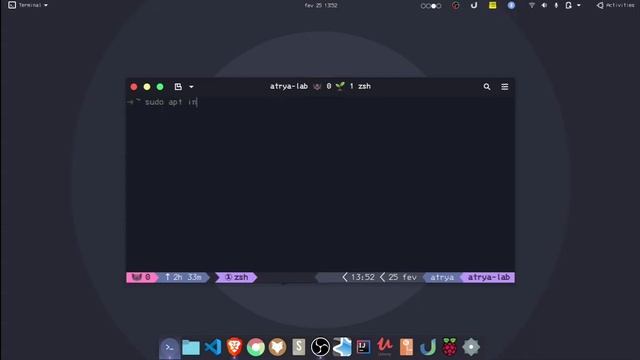Open the terminal search icon
The width and height of the screenshot is (640, 360).
(x=487, y=87)
